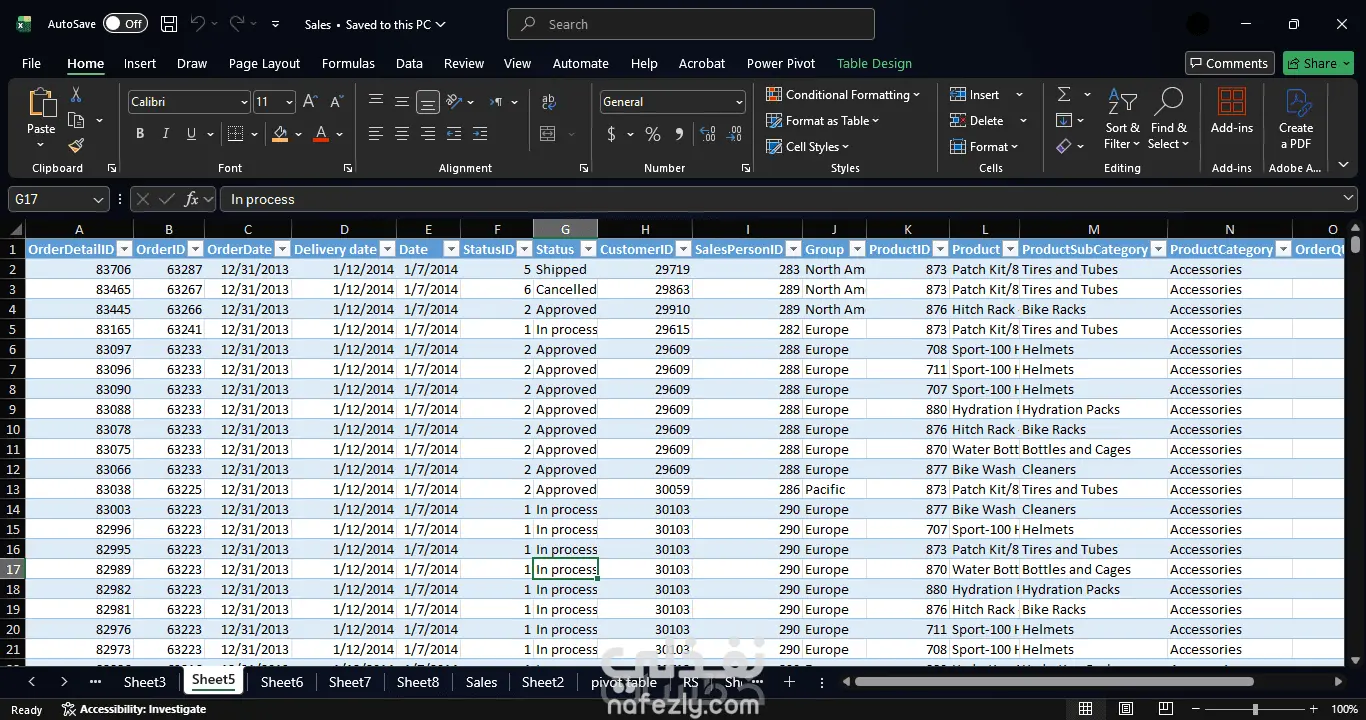
Task: Click the Increase Font Size icon
Action: (310, 102)
